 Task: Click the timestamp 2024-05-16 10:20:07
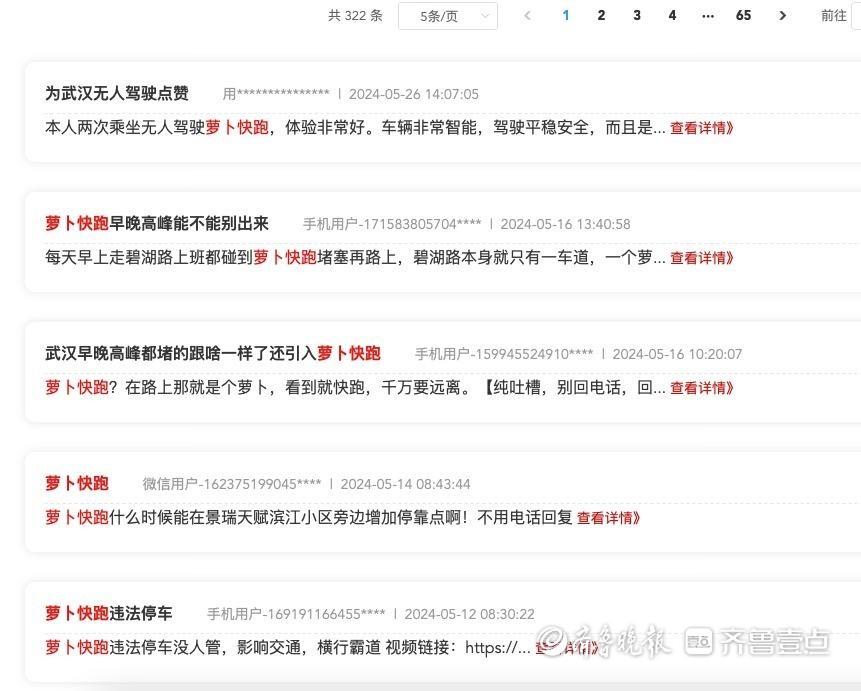(678, 354)
